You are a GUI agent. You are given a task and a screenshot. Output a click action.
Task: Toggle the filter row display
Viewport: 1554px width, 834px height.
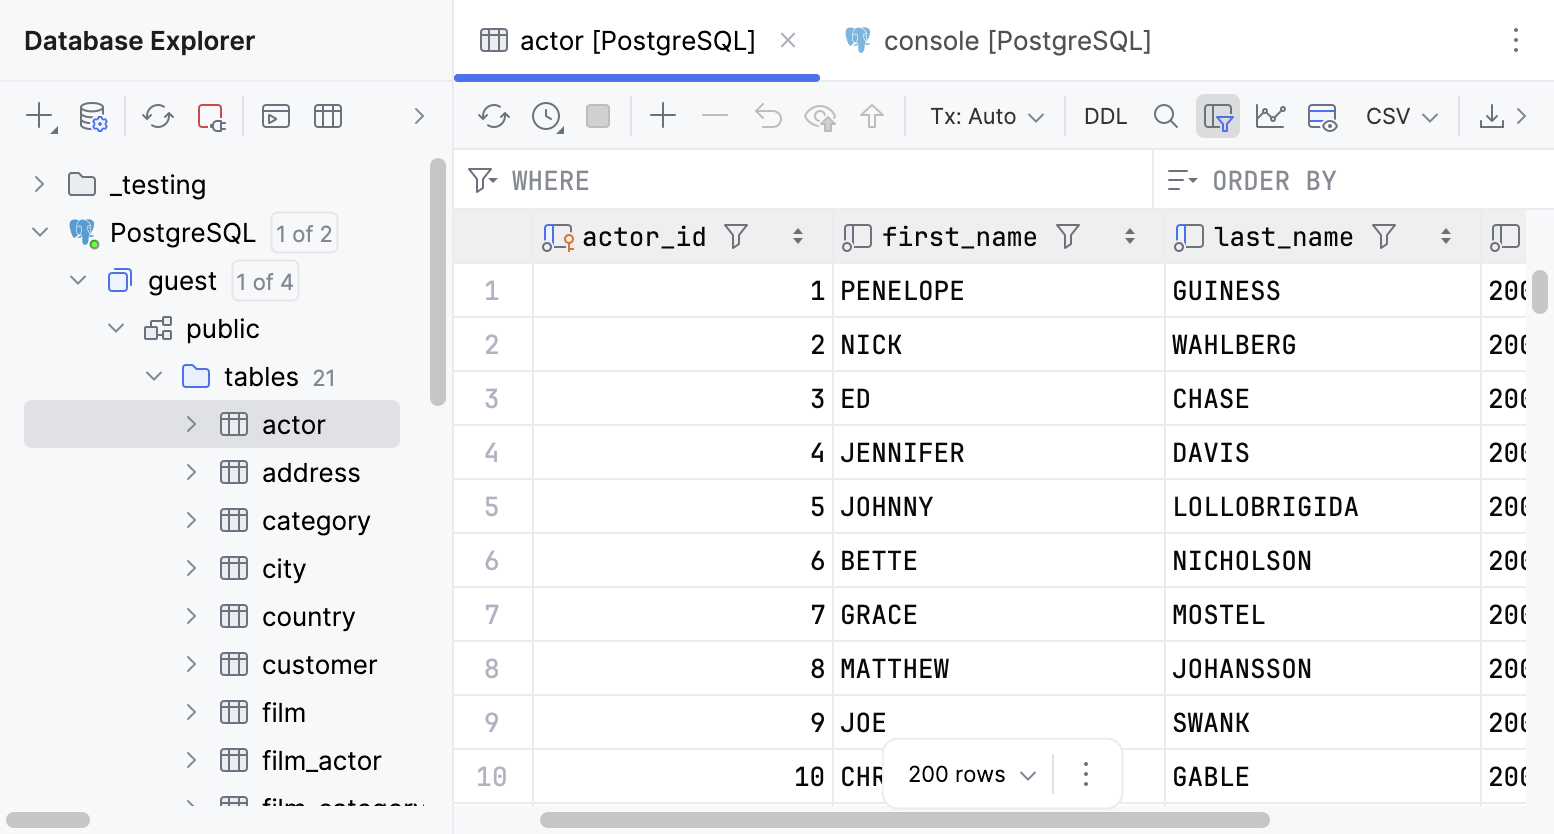(x=1218, y=116)
